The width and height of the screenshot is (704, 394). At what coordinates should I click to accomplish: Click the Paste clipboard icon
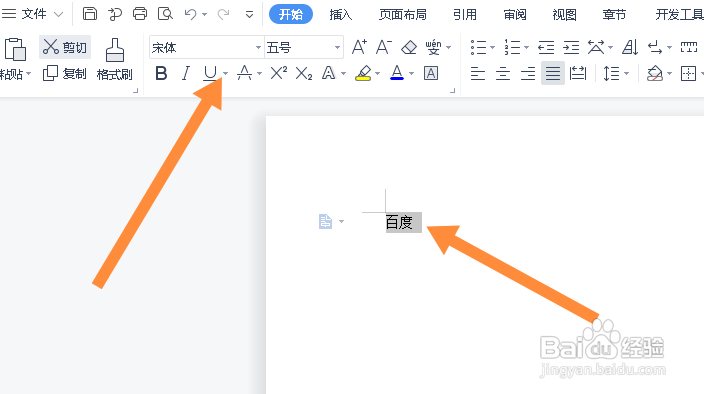(15, 49)
